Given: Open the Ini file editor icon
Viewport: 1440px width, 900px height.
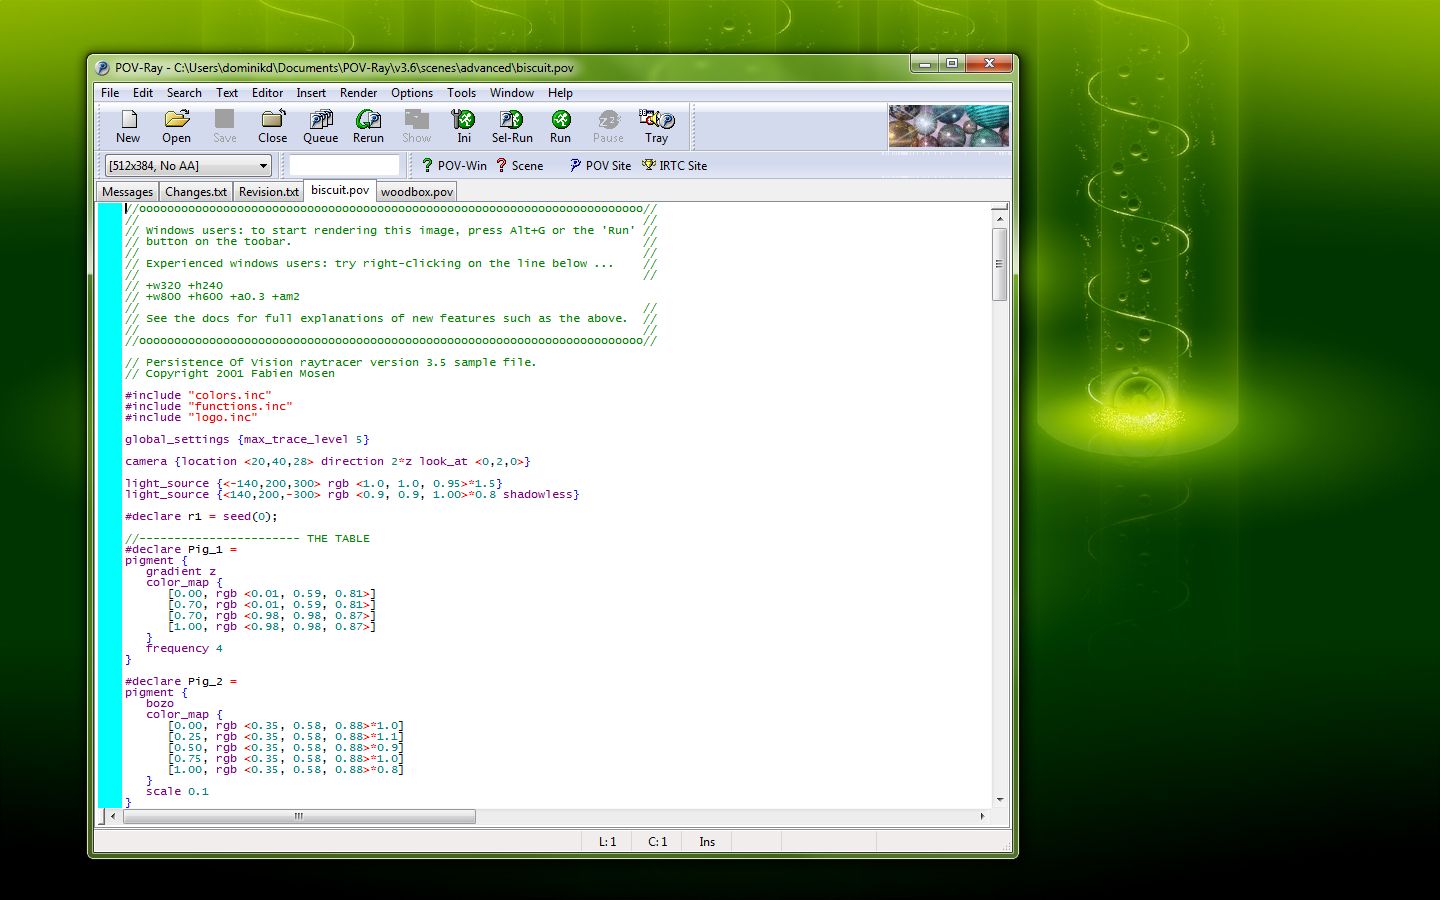Looking at the screenshot, I should click(464, 127).
